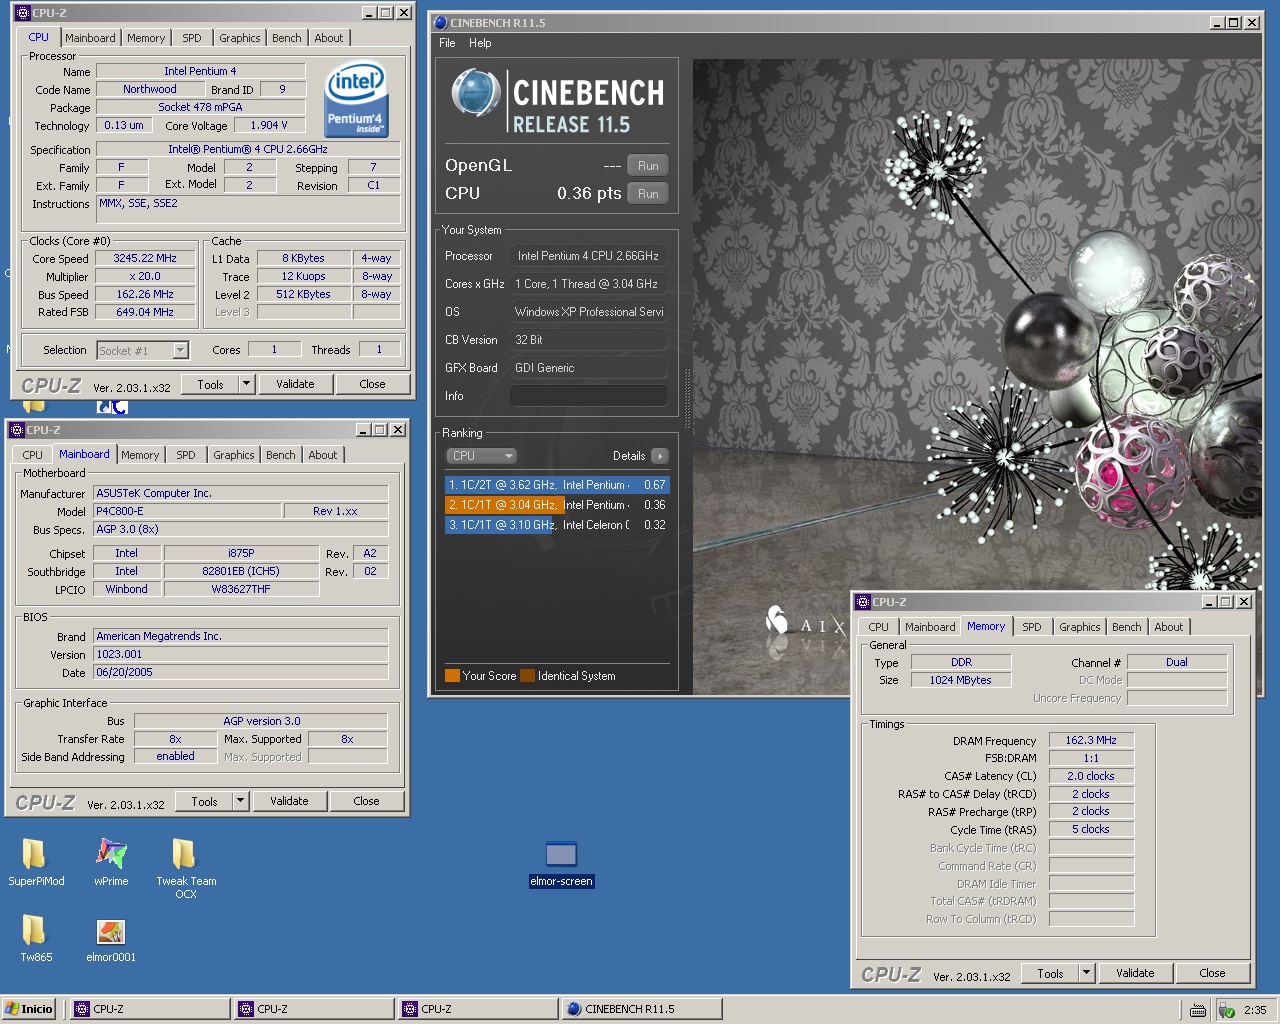Open CPU tab in Memory CPU-Z window

click(879, 627)
